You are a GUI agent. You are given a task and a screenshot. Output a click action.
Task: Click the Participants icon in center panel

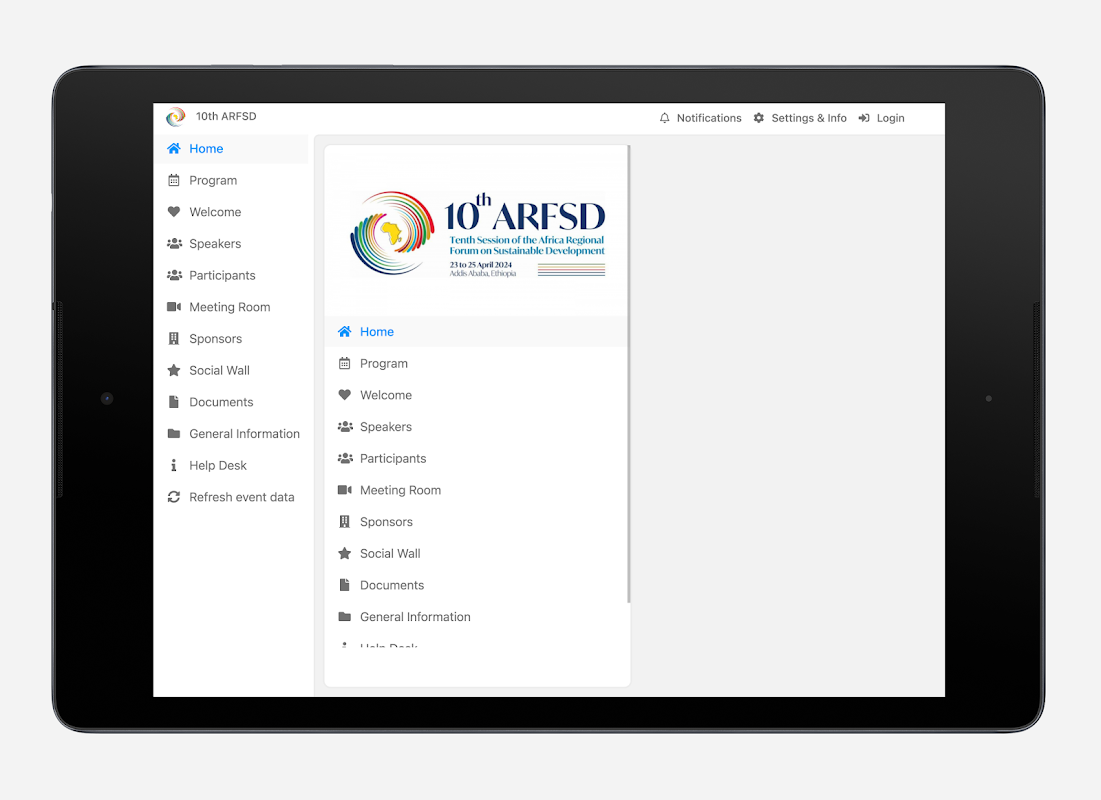345,458
